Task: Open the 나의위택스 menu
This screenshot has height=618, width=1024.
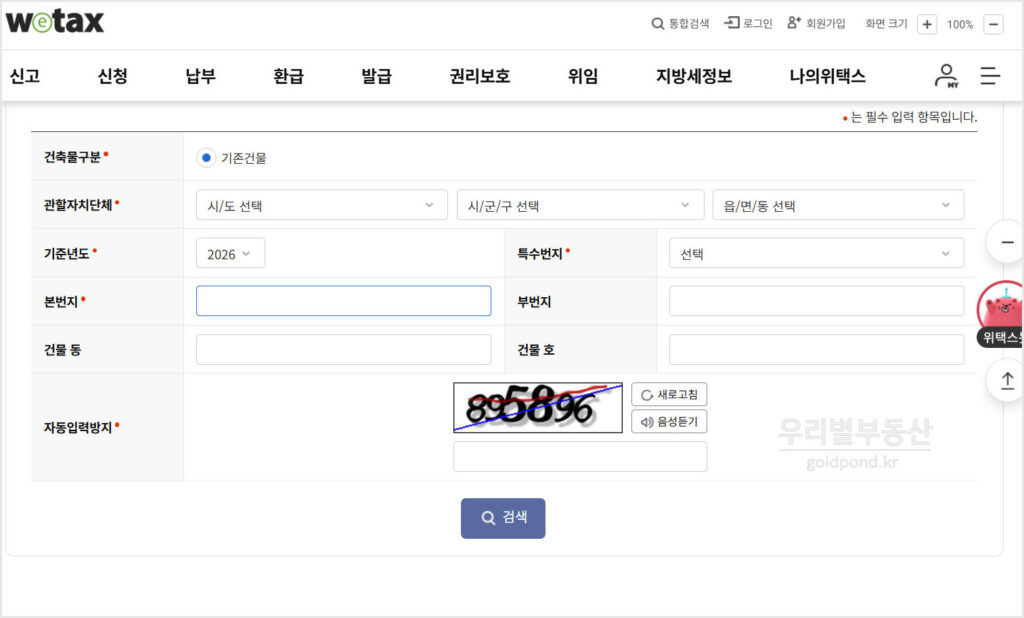Action: click(x=827, y=76)
